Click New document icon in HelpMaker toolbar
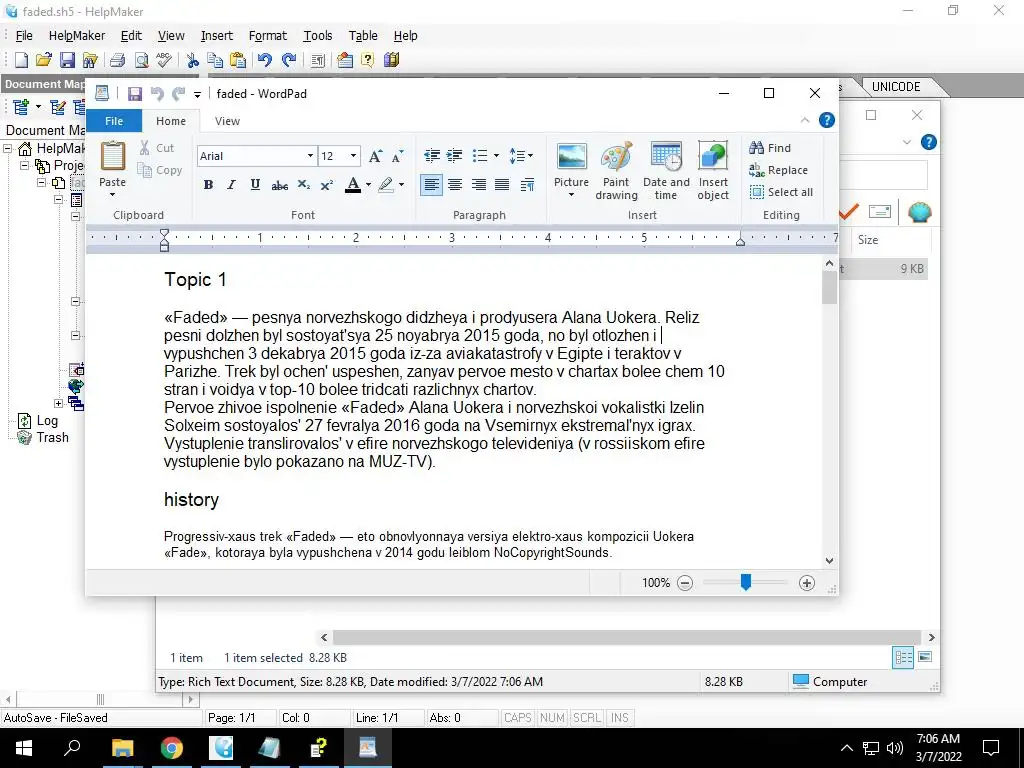 pyautogui.click(x=22, y=60)
